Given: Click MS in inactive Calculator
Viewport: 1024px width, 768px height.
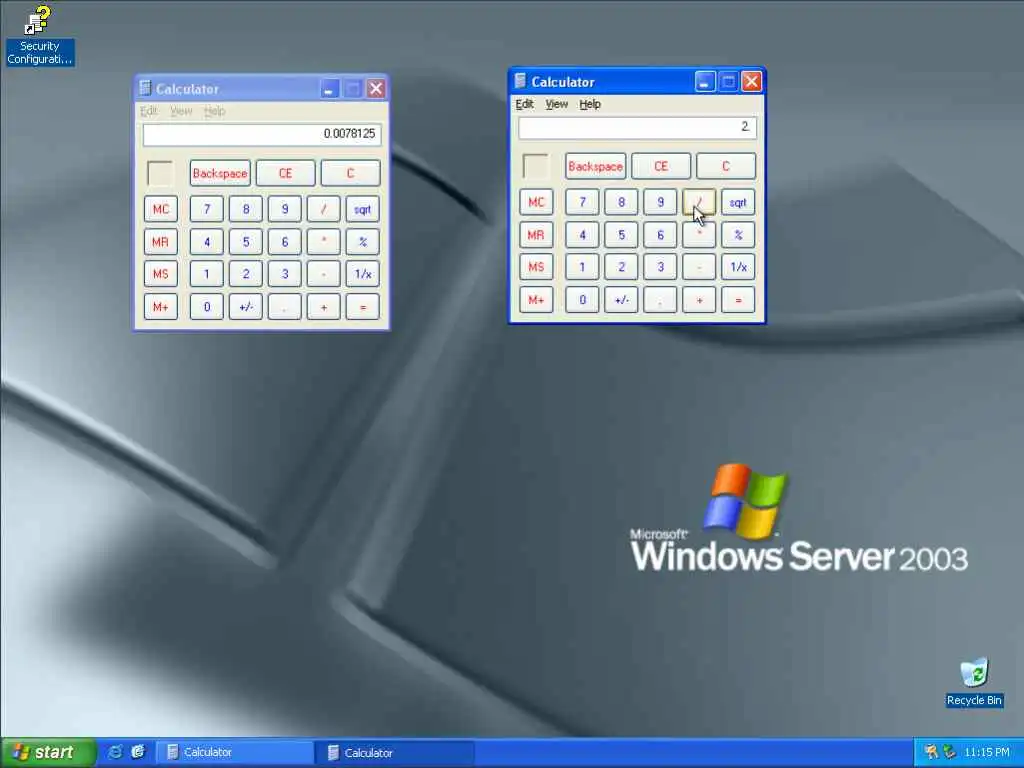Looking at the screenshot, I should click(161, 274).
